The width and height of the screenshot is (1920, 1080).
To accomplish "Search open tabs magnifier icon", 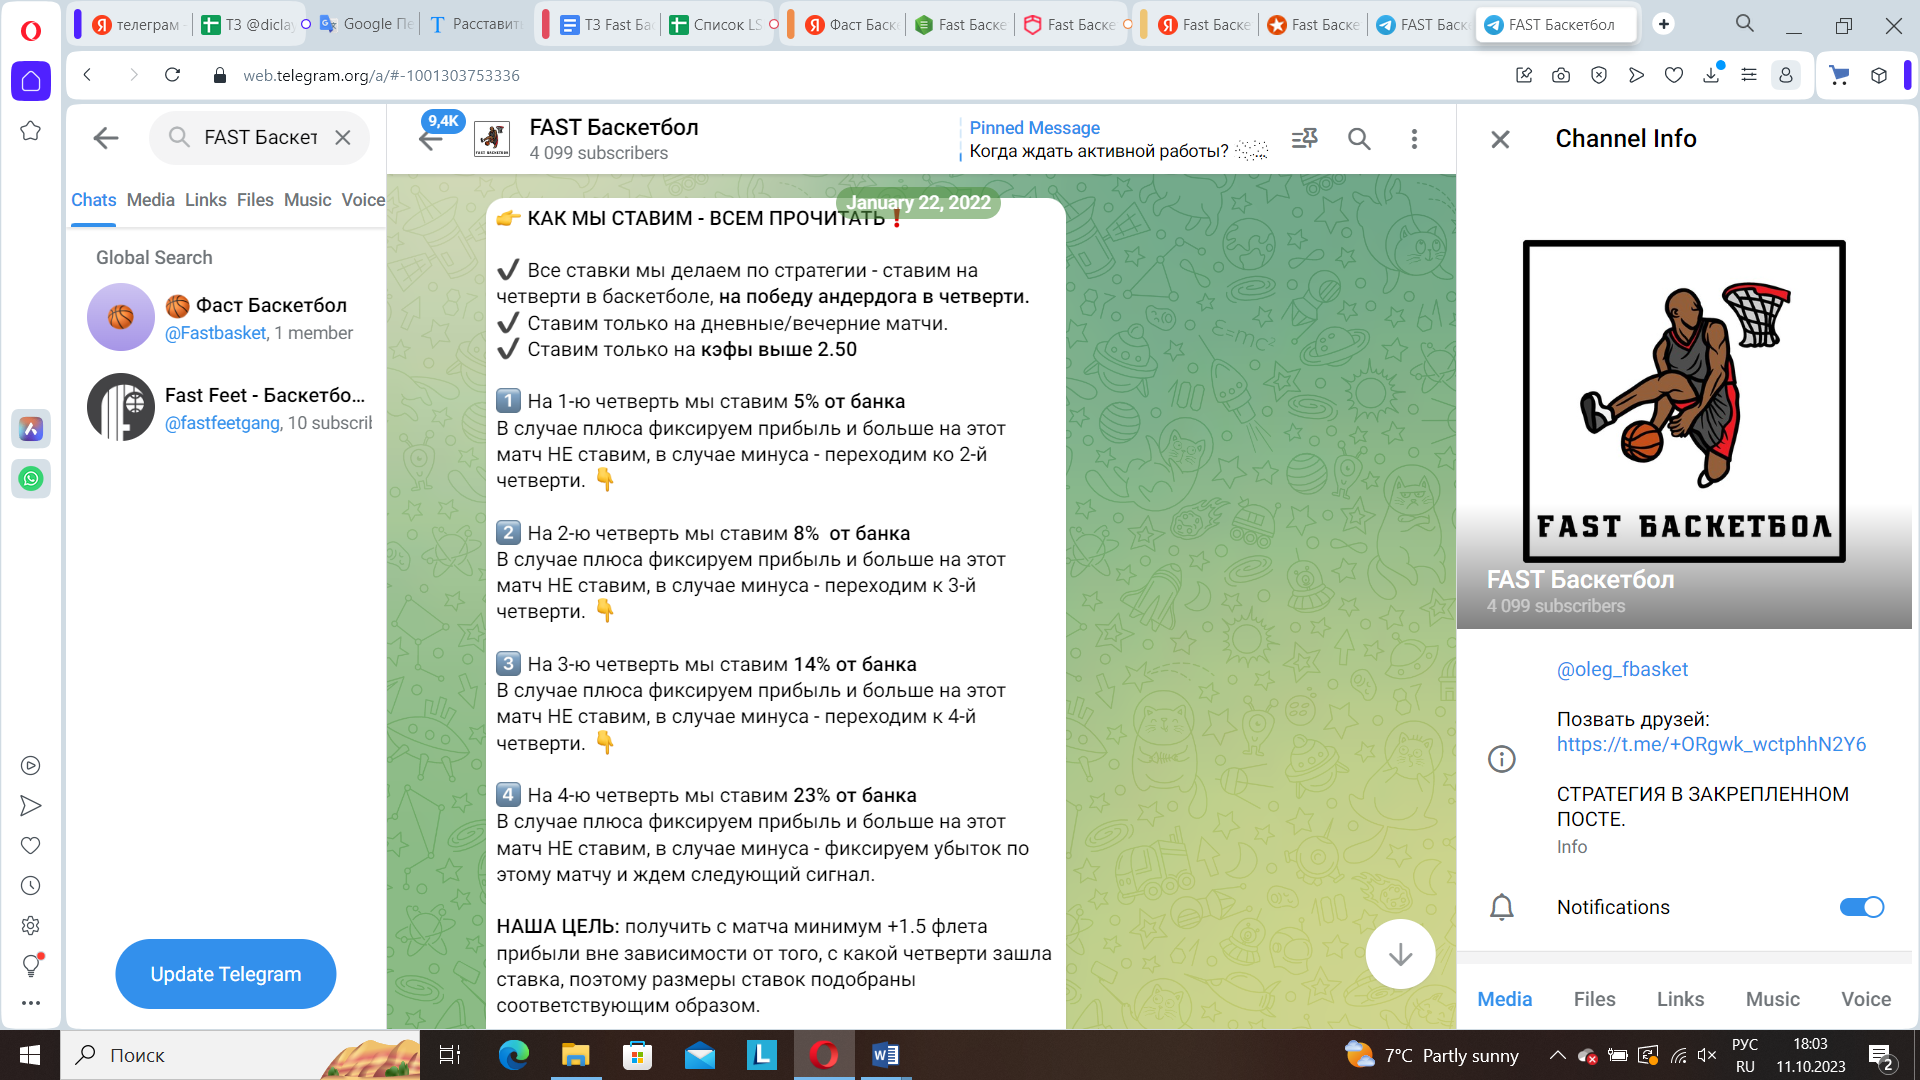I will point(1744,24).
